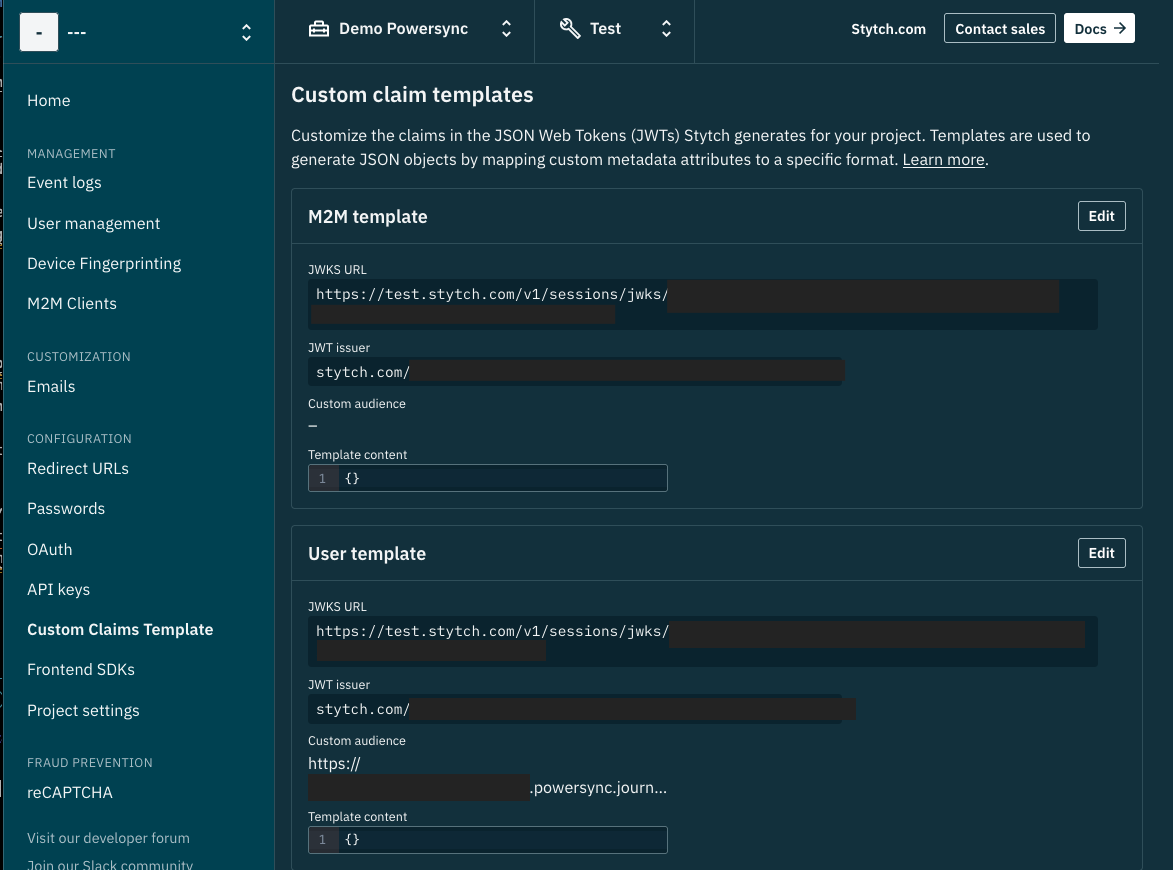The height and width of the screenshot is (870, 1173).
Task: Click the M2M template heading
Action: [368, 217]
